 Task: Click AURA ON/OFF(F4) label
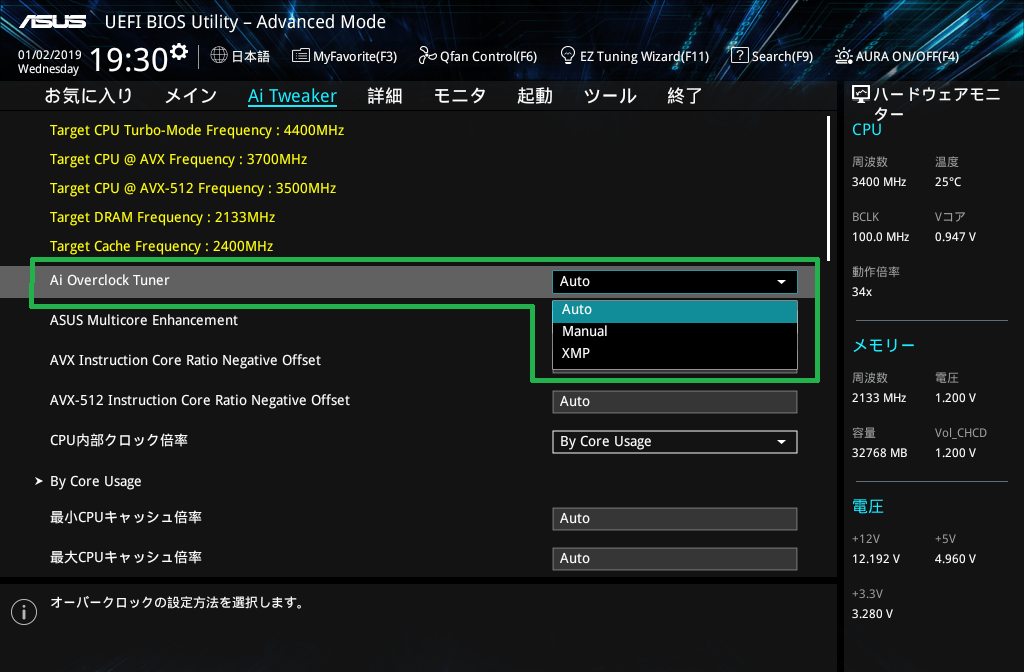[907, 57]
